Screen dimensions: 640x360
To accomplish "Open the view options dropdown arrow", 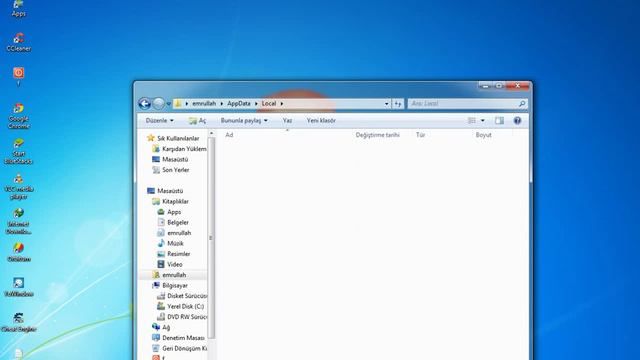I will [482, 120].
